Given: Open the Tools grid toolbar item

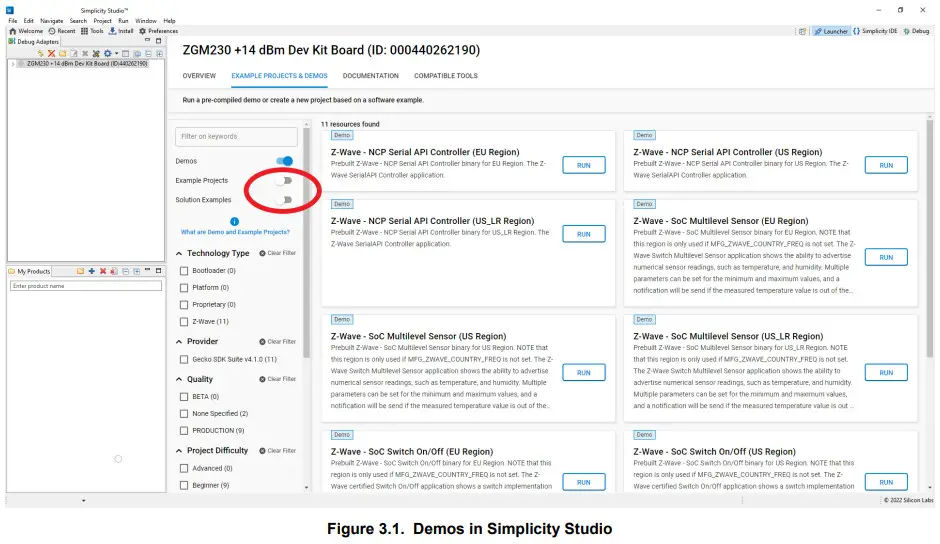Looking at the screenshot, I should (92, 31).
